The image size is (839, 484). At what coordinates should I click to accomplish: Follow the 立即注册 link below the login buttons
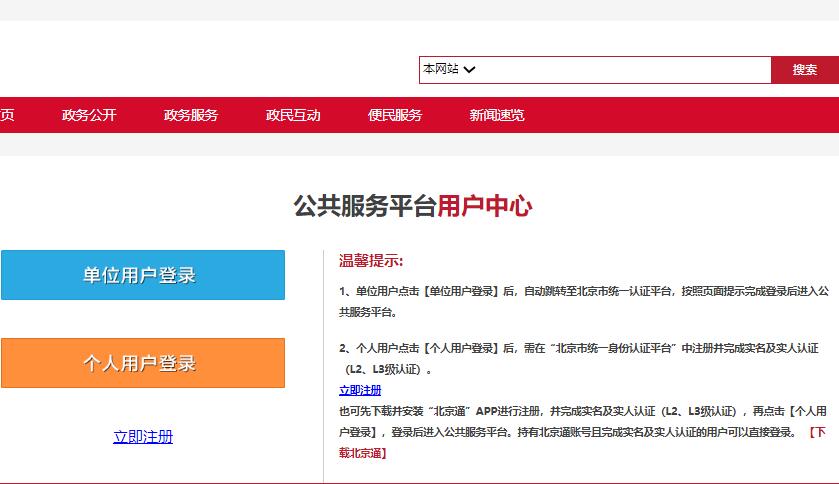[x=143, y=437]
